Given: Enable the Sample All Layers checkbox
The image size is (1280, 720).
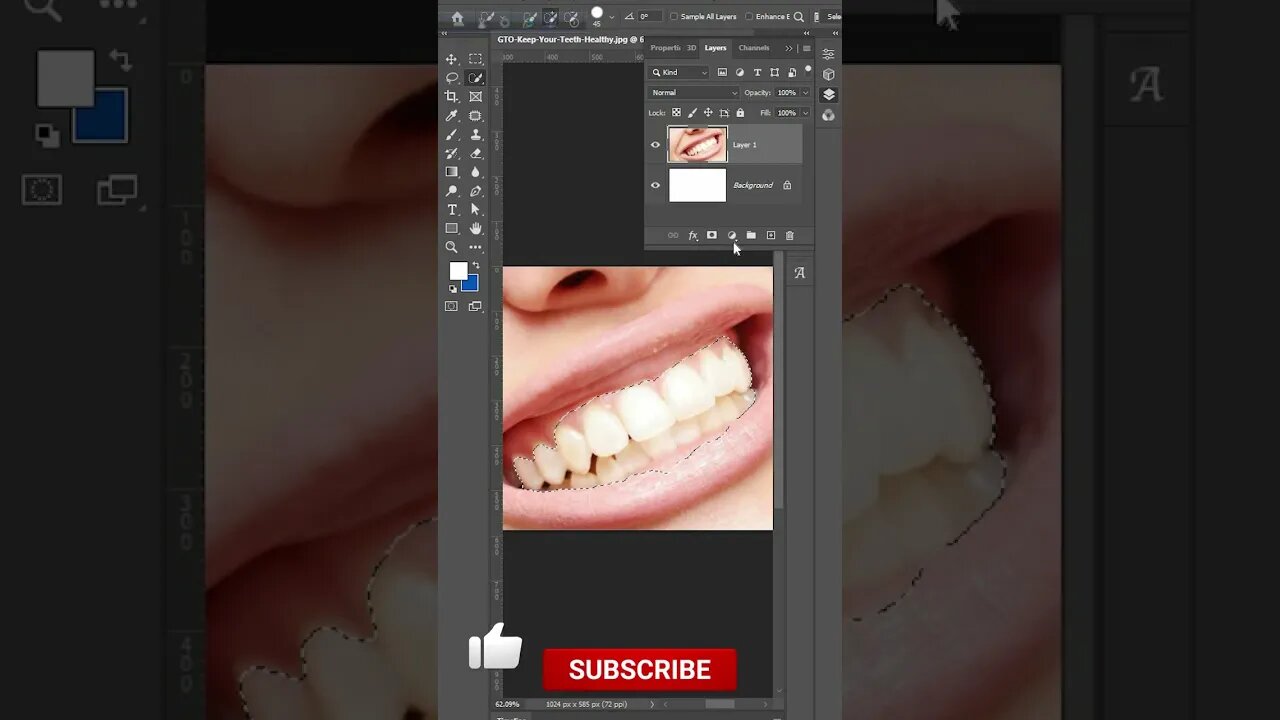Looking at the screenshot, I should tap(673, 17).
